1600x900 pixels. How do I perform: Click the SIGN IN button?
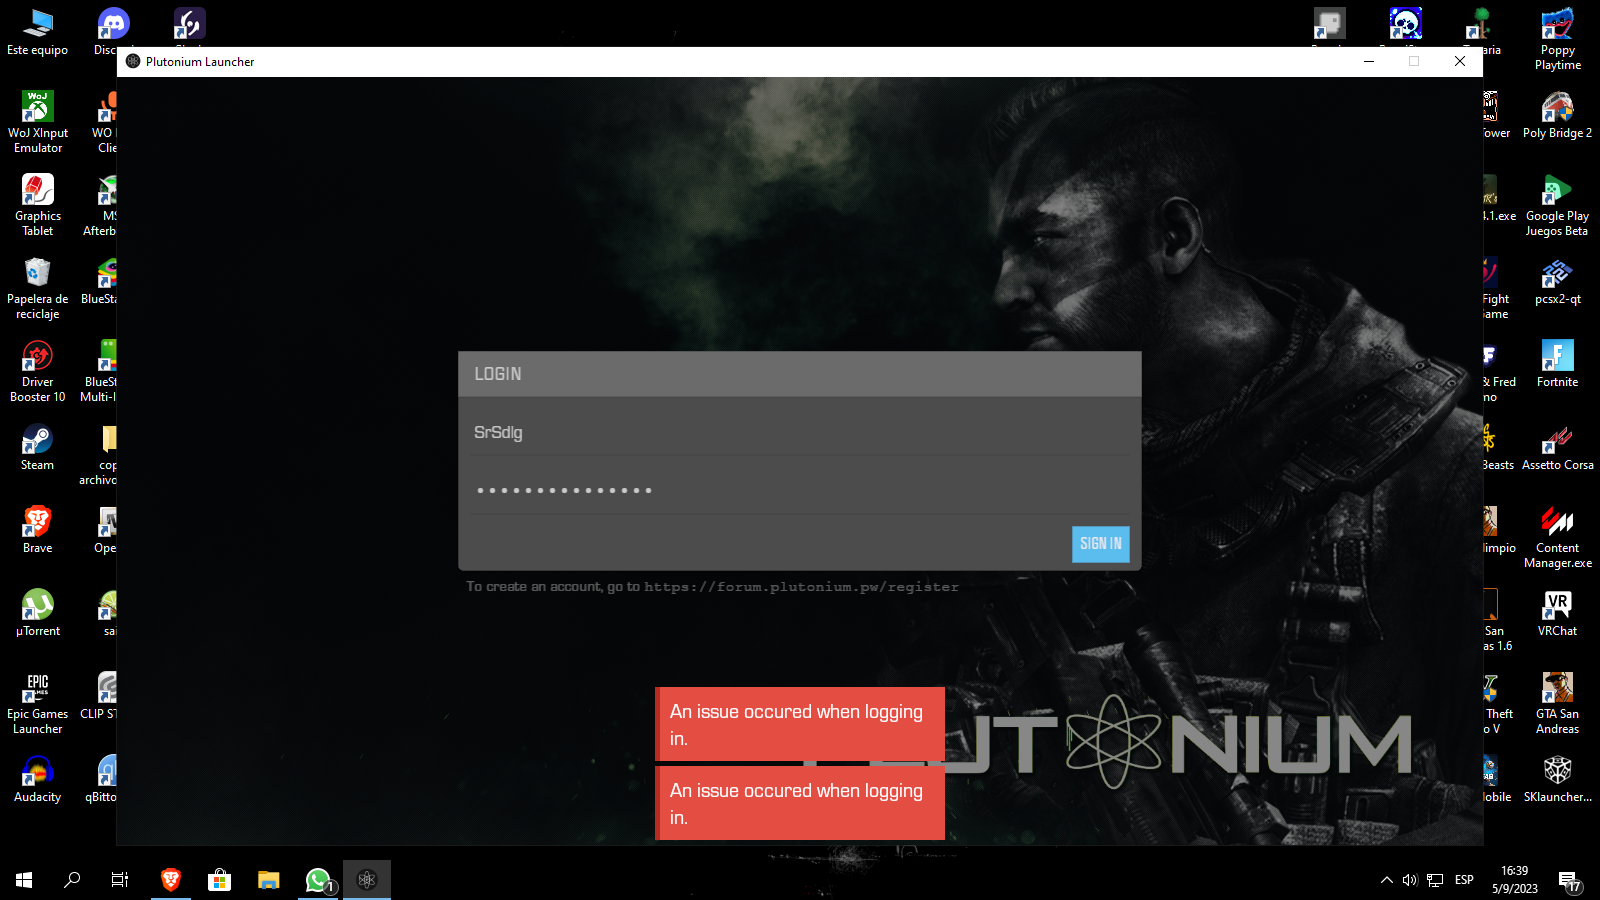pyautogui.click(x=1100, y=544)
